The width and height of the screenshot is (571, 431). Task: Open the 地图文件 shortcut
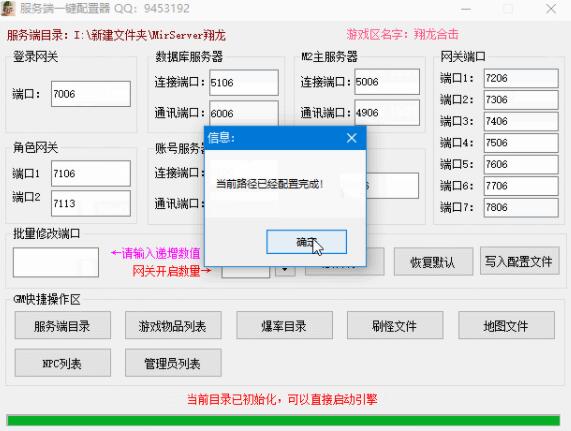506,325
